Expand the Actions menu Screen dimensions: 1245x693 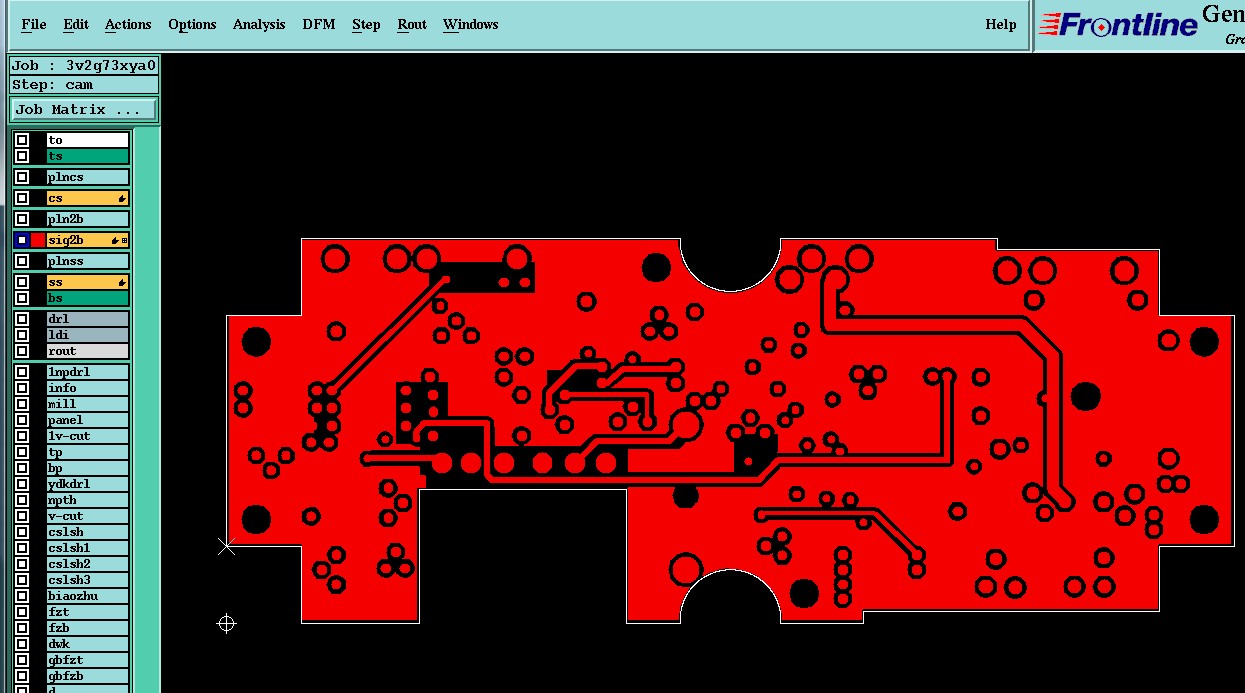point(128,25)
